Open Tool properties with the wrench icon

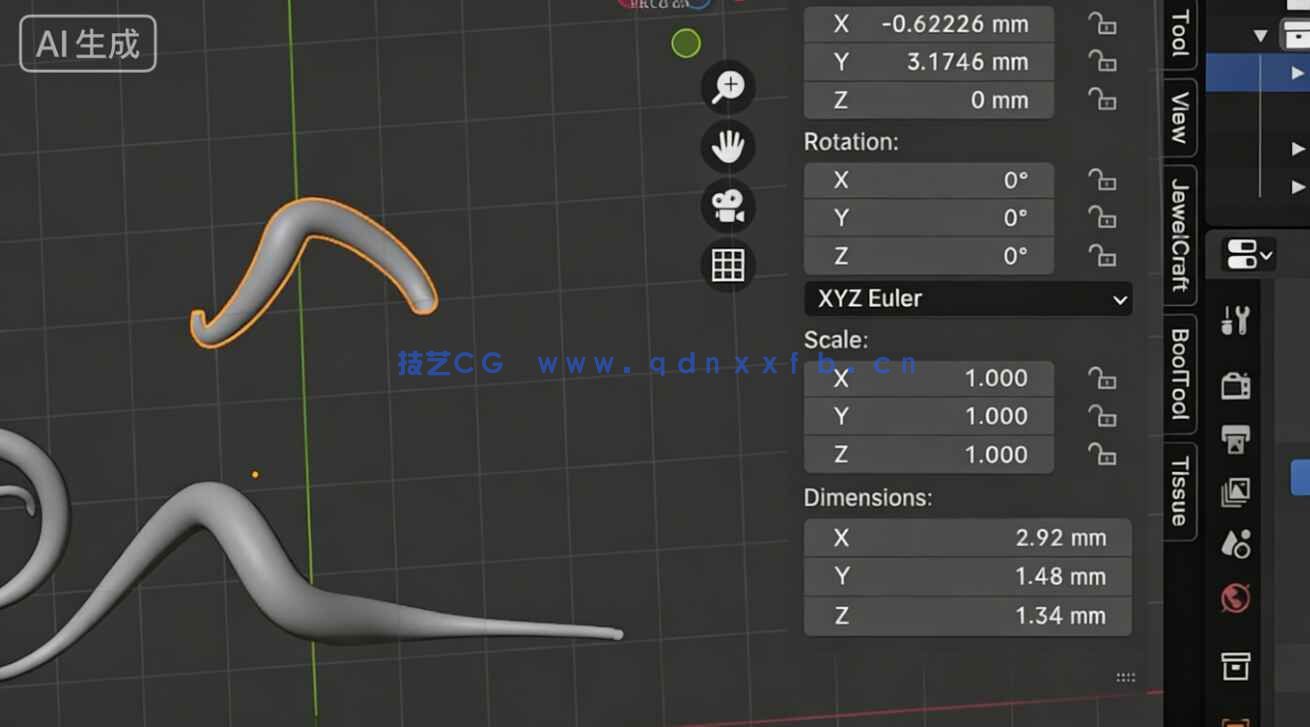click(x=1235, y=320)
